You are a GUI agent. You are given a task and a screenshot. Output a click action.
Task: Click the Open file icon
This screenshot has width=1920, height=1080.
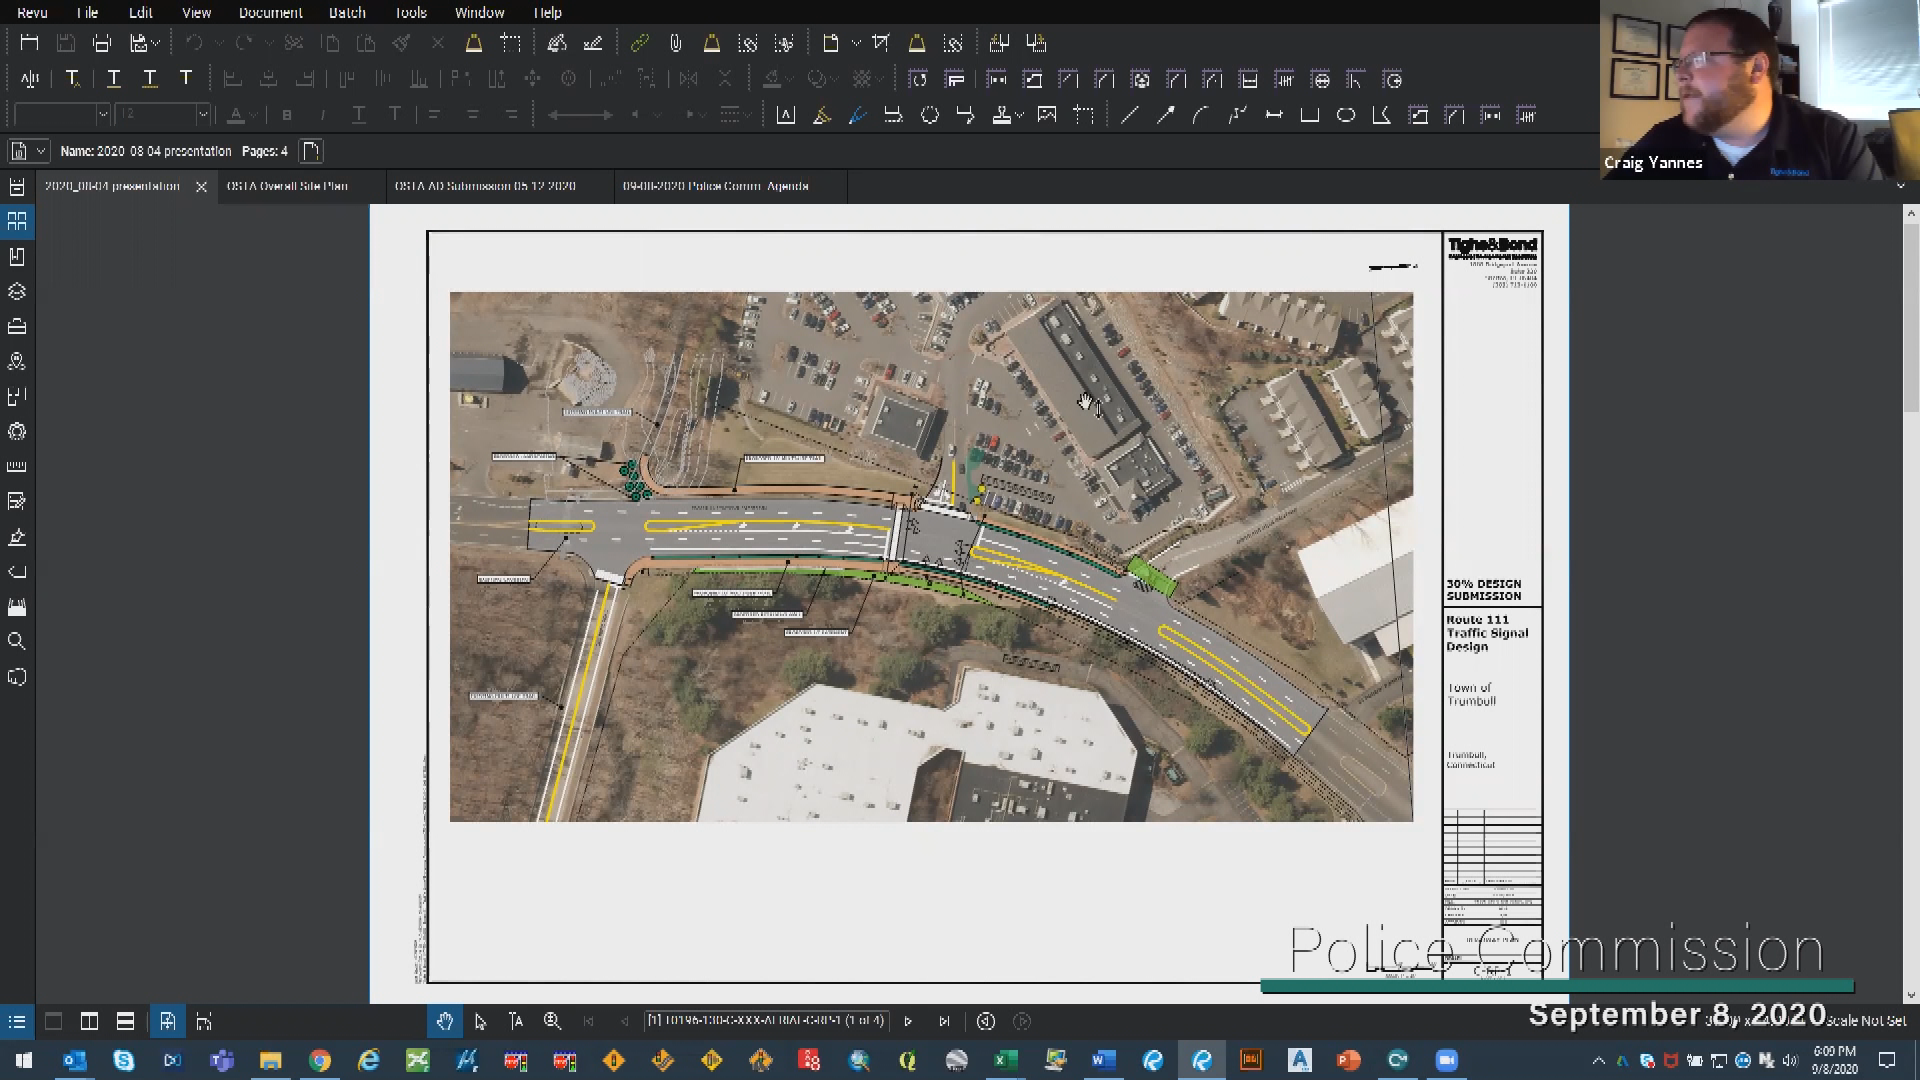(29, 43)
